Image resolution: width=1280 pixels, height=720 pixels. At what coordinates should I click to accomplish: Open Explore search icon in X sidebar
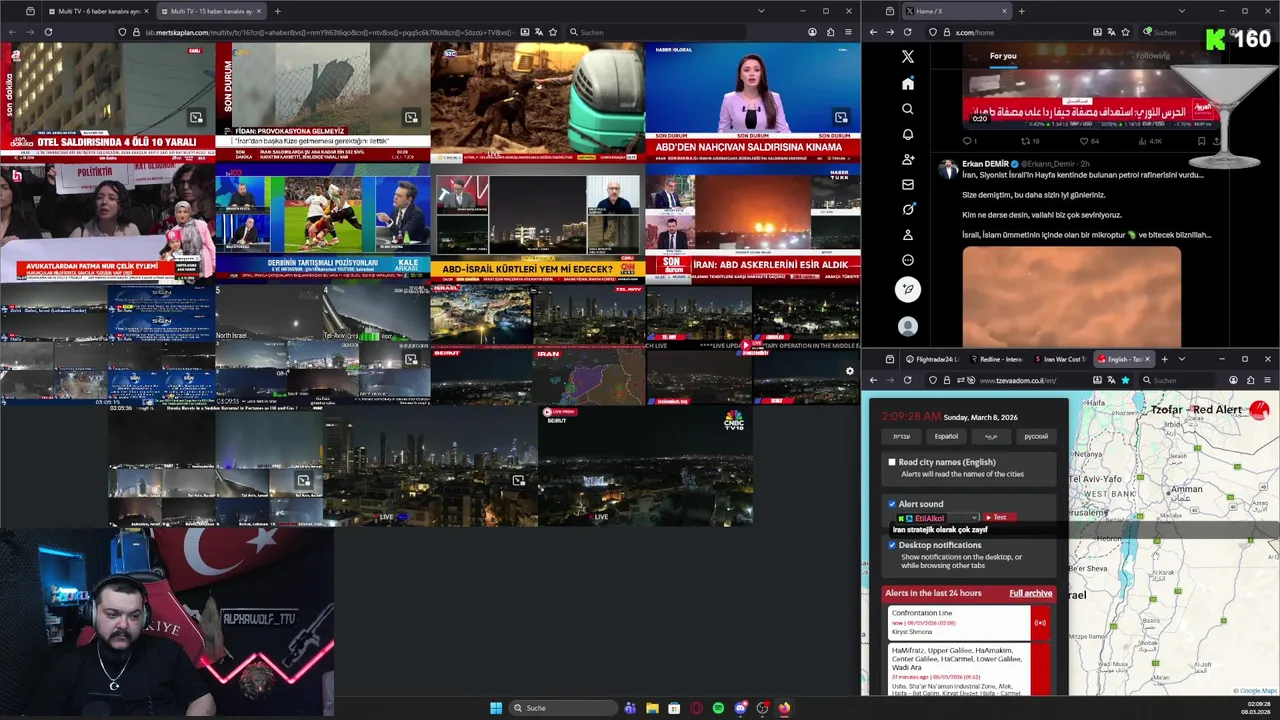click(908, 108)
